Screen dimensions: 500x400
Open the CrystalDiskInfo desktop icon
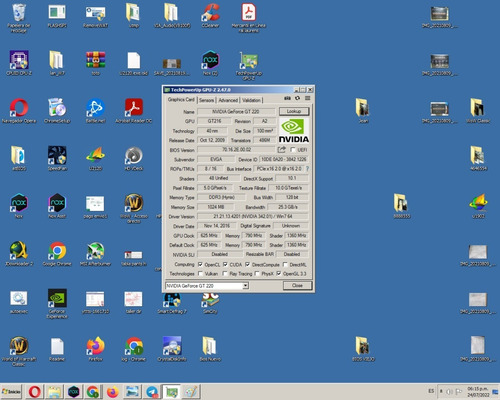tap(172, 349)
